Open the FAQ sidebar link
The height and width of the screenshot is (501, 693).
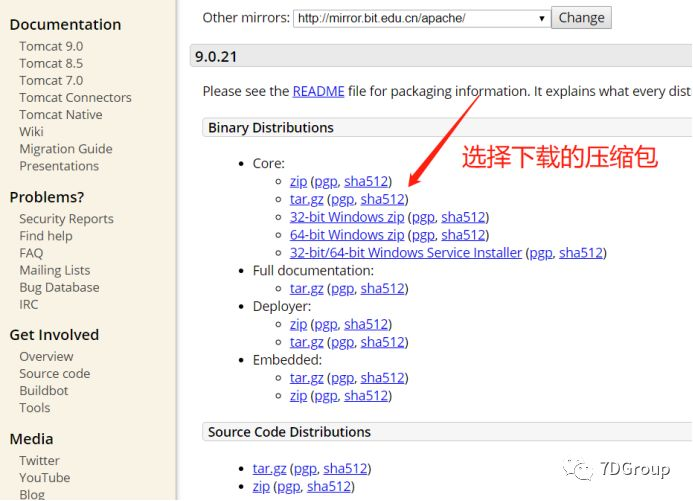[x=31, y=253]
